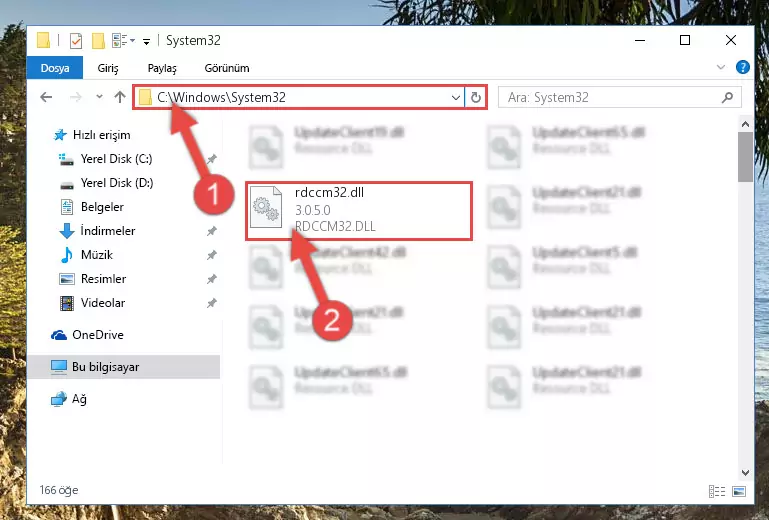Click the 3.0.5.0 version text

click(313, 210)
